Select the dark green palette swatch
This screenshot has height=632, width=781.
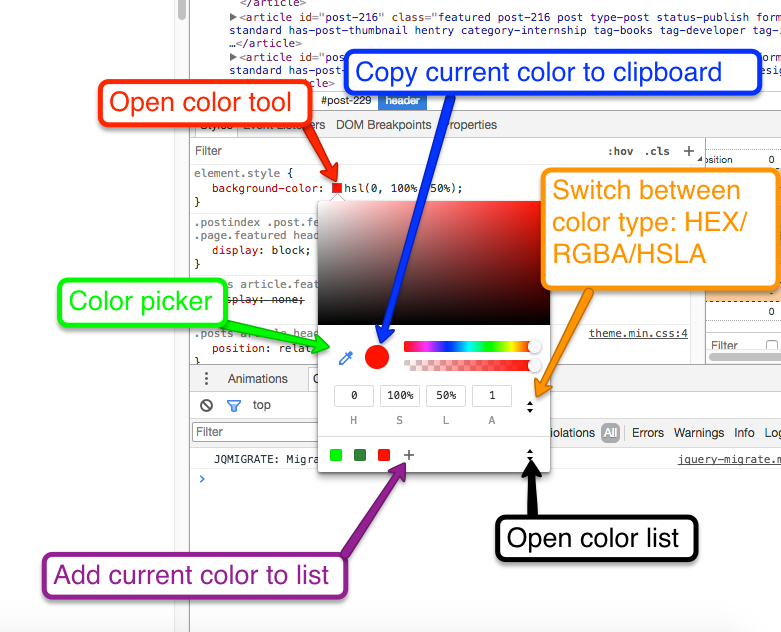[360, 455]
